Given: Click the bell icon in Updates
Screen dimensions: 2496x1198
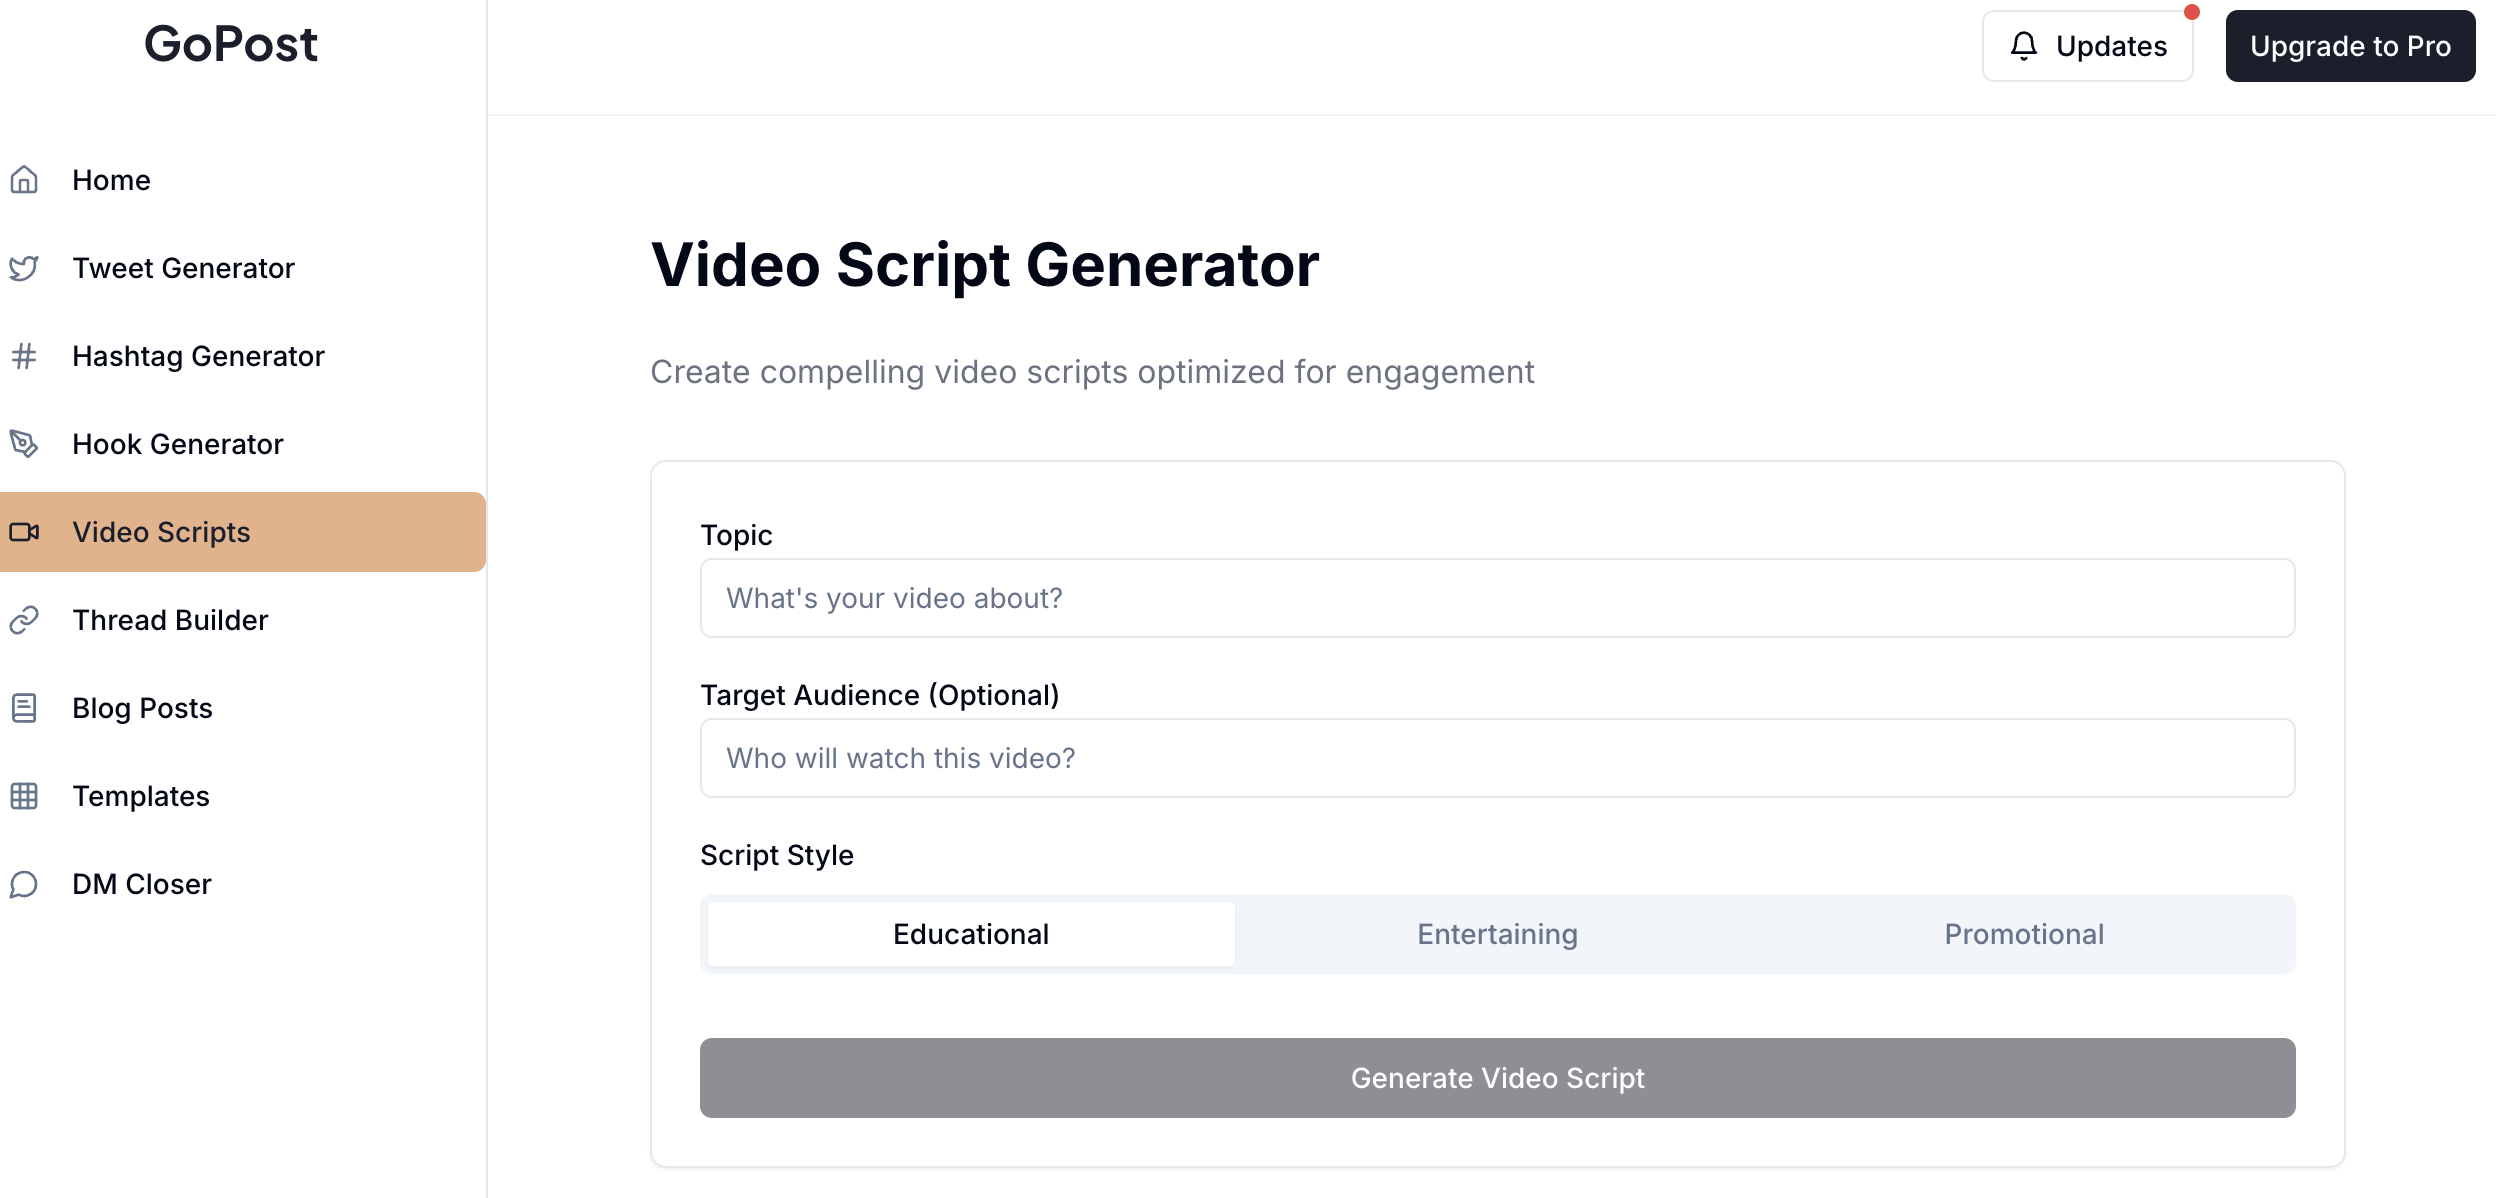Looking at the screenshot, I should [2024, 46].
